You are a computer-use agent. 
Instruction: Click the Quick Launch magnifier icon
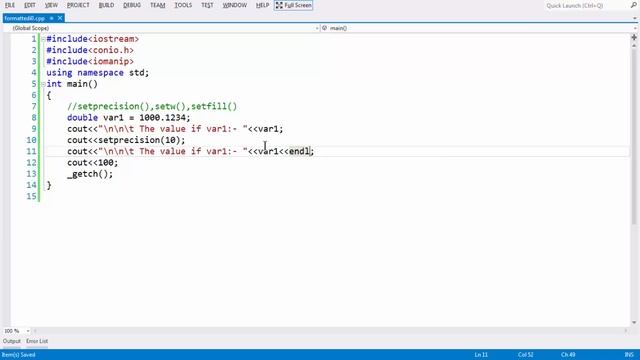[634, 5]
